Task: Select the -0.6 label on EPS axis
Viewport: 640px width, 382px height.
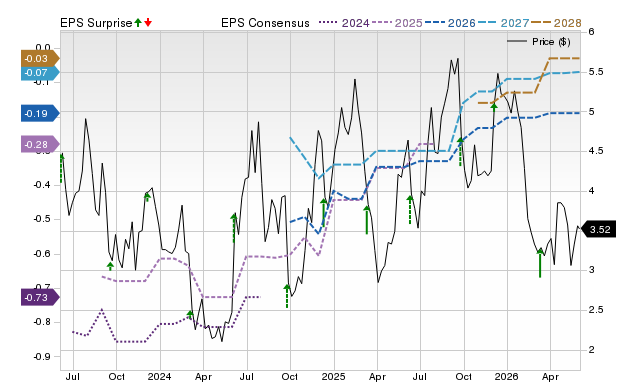Action: click(x=42, y=254)
